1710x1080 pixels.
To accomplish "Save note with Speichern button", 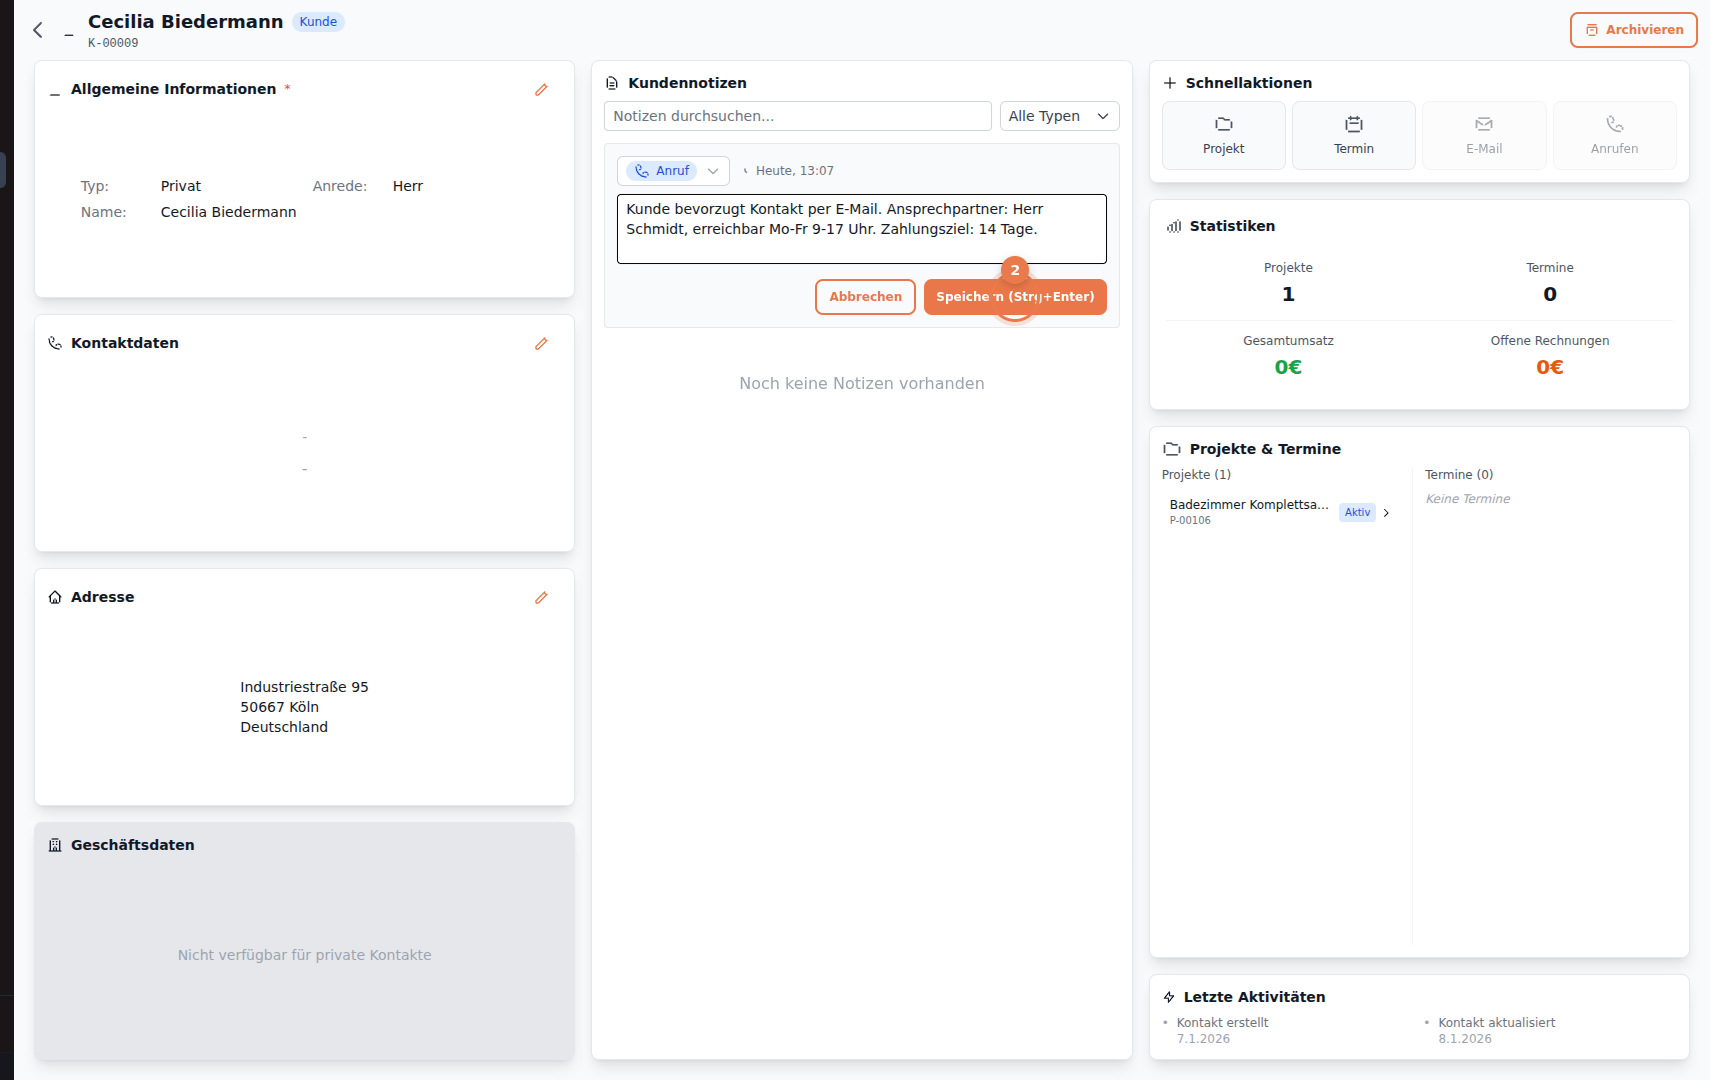I will point(1014,297).
